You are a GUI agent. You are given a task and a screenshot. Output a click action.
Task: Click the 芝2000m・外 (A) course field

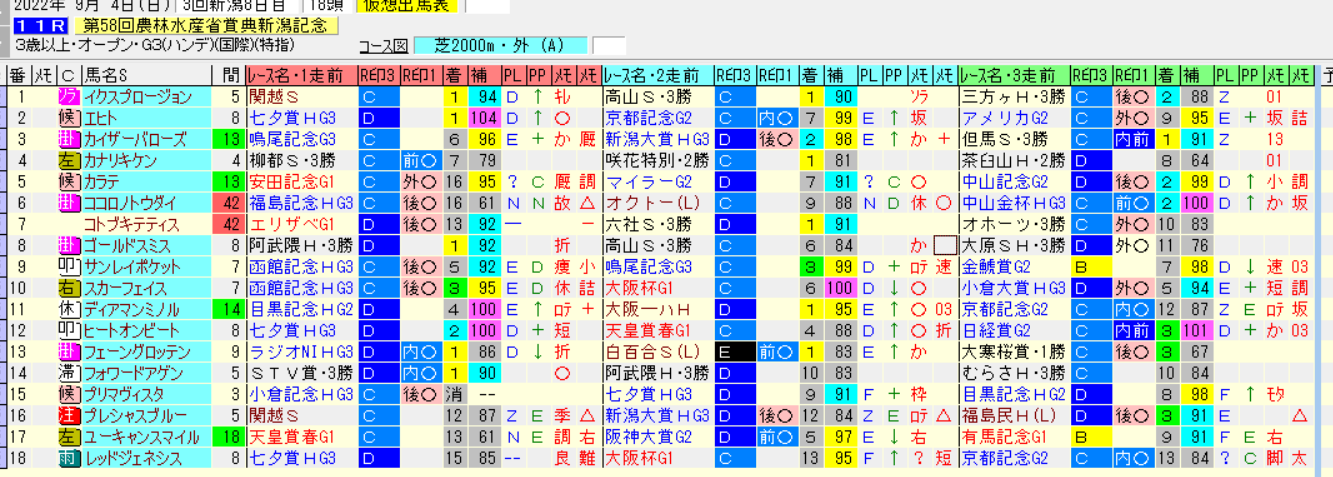[499, 46]
